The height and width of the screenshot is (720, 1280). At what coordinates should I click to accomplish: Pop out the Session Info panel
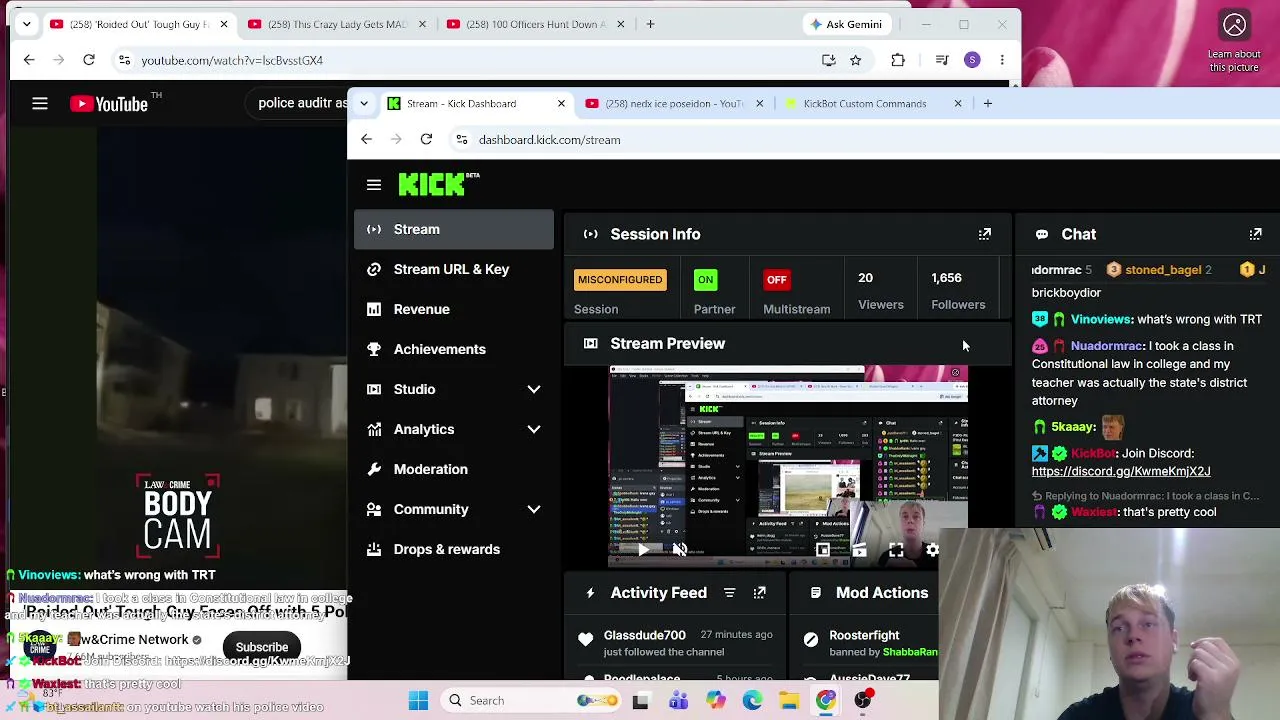(x=985, y=234)
